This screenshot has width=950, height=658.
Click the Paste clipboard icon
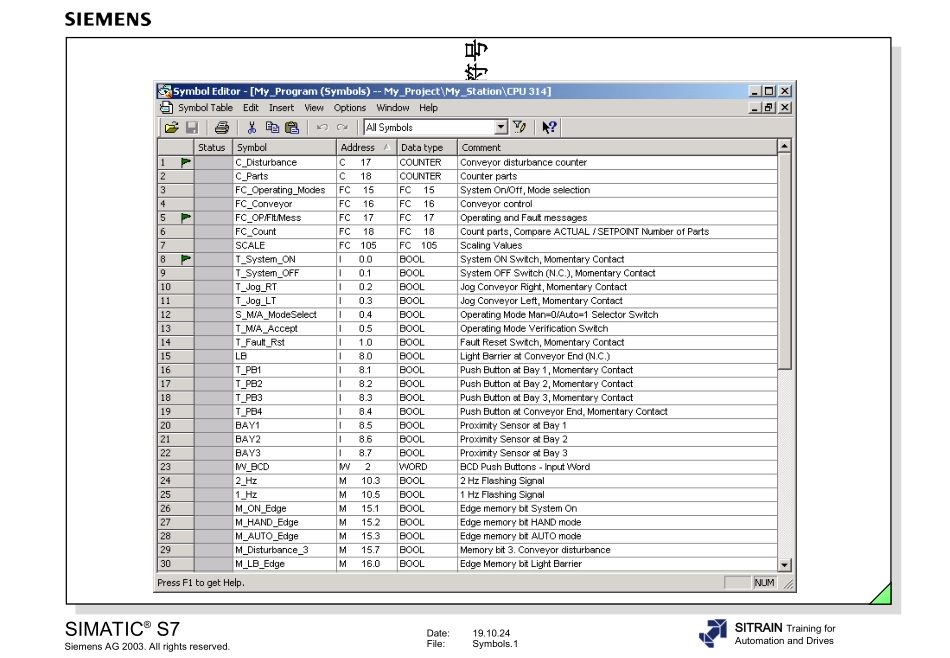(x=292, y=127)
